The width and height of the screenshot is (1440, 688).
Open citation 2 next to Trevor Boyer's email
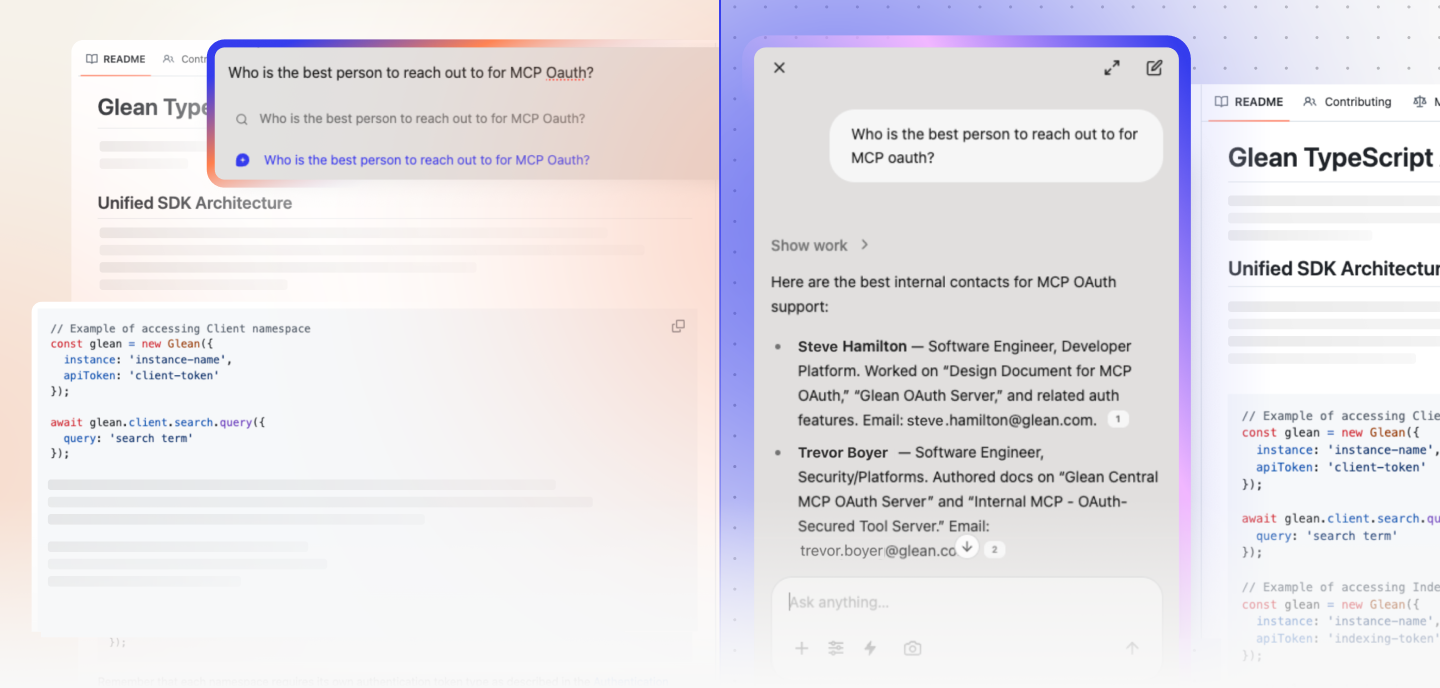(994, 550)
